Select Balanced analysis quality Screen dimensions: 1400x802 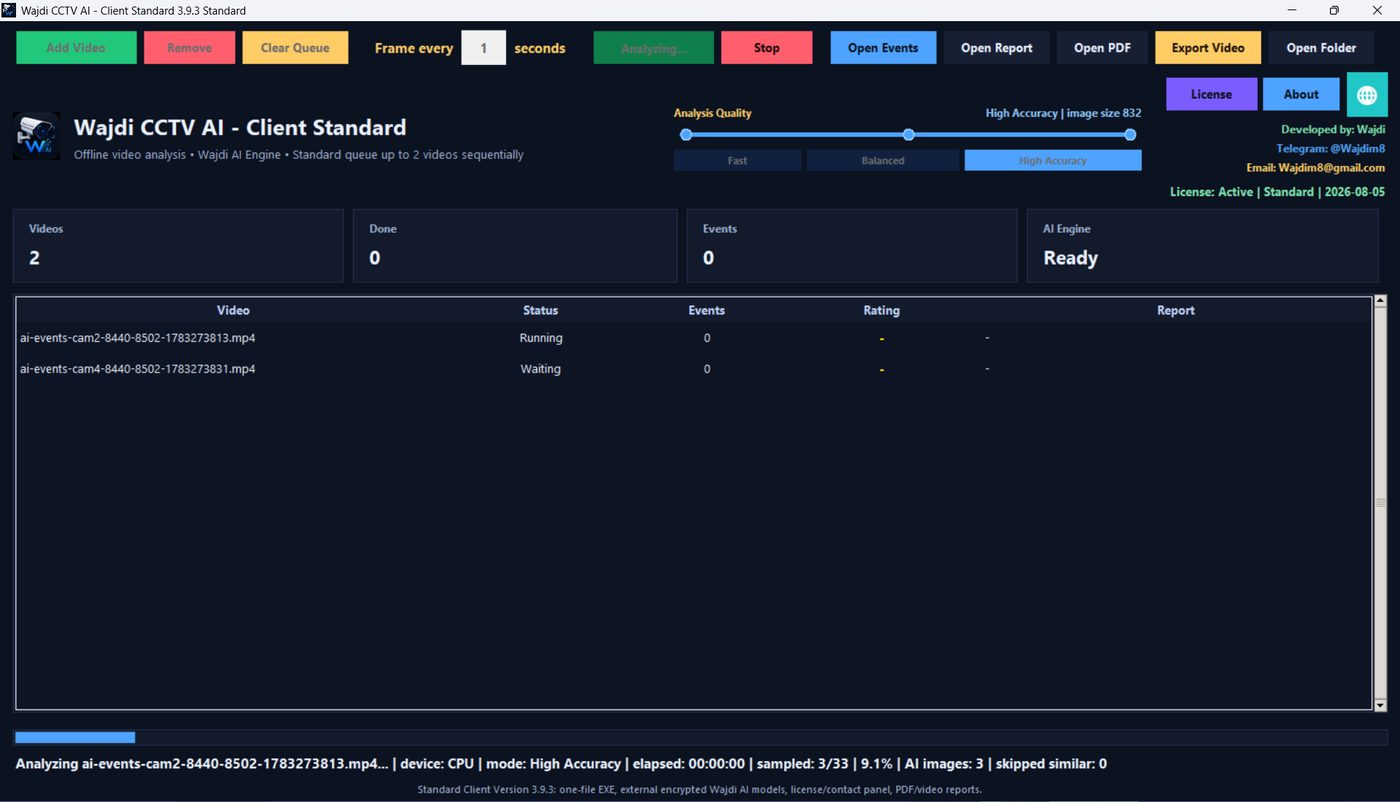tap(883, 160)
